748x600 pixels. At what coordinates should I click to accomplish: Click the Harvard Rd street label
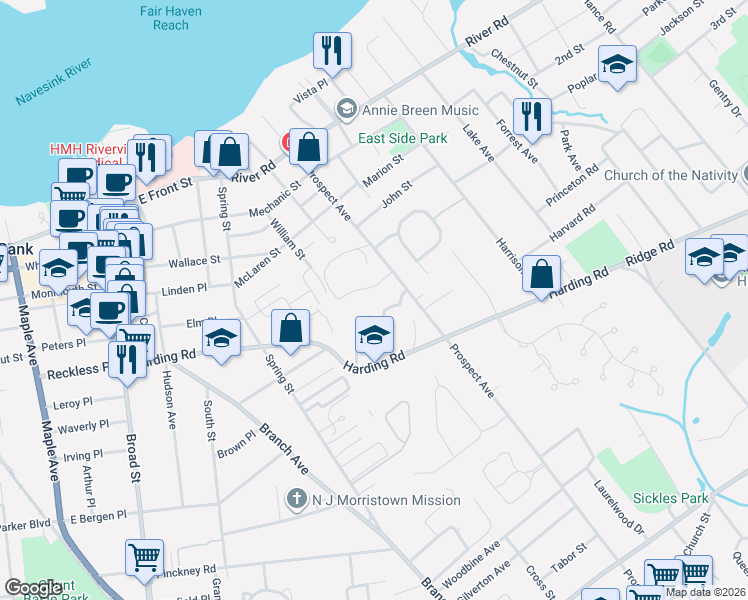point(572,223)
